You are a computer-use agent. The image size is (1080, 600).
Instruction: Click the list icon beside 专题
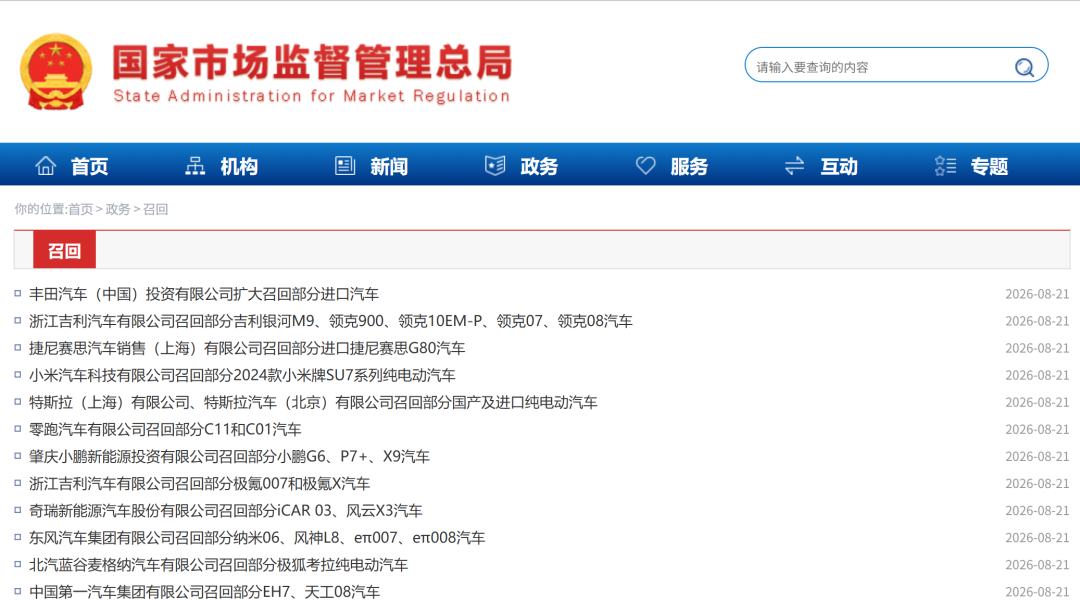pos(945,165)
